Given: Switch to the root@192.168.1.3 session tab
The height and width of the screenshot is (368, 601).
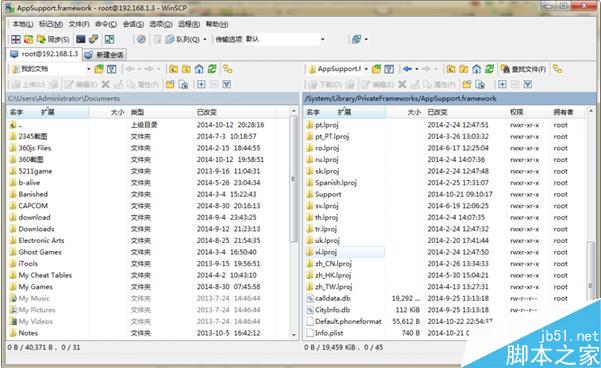Looking at the screenshot, I should point(44,54).
